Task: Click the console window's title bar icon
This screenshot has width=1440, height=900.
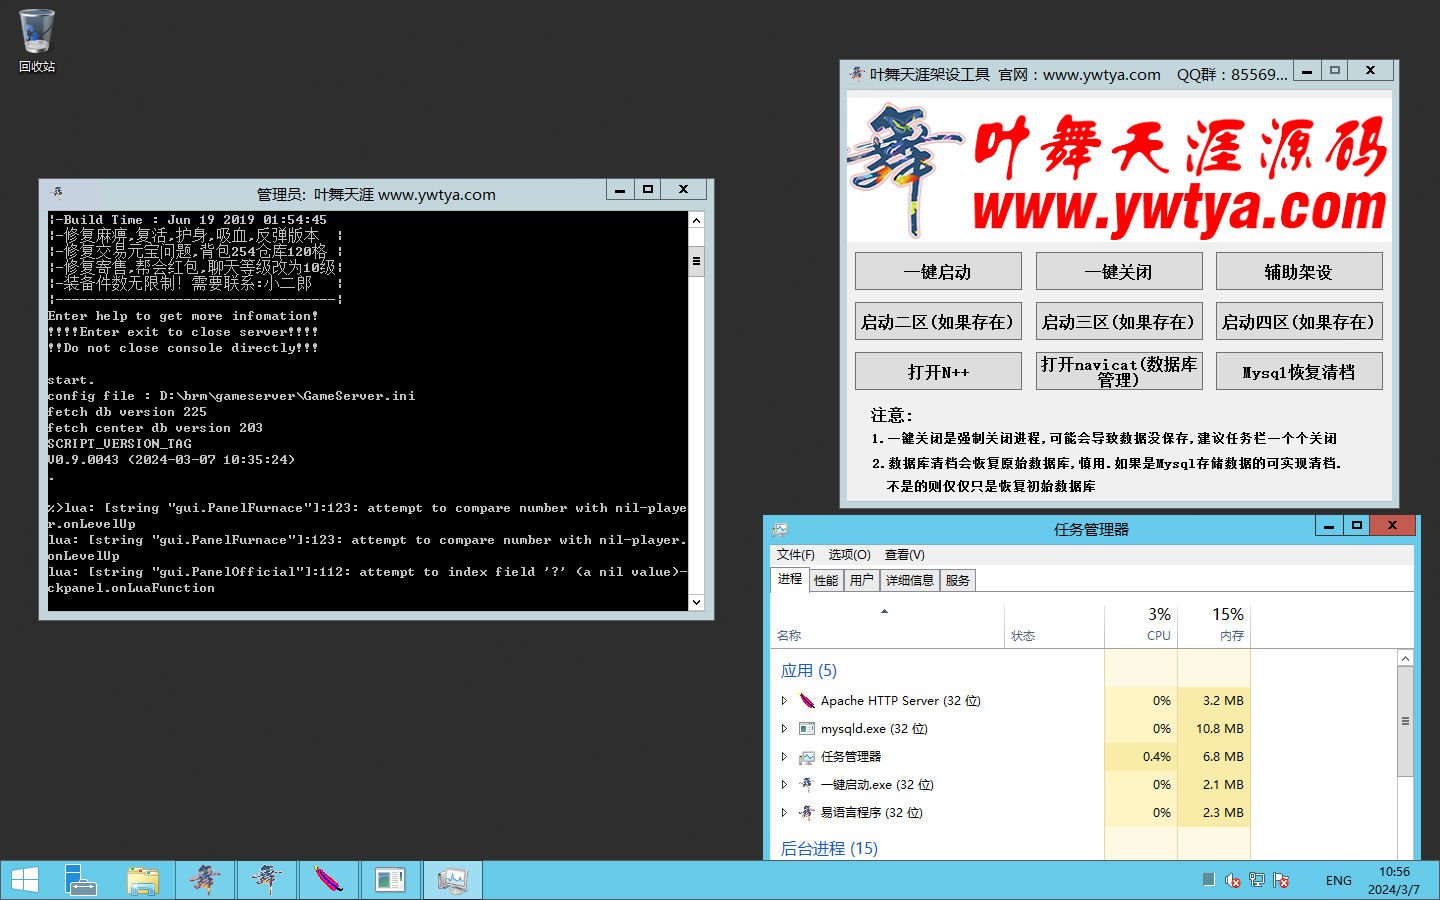Action: point(56,192)
